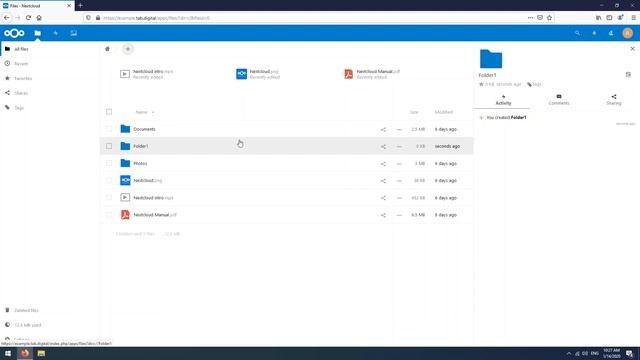Click share icon for Nextcloud Manual row
The image size is (640, 360).
point(383,215)
